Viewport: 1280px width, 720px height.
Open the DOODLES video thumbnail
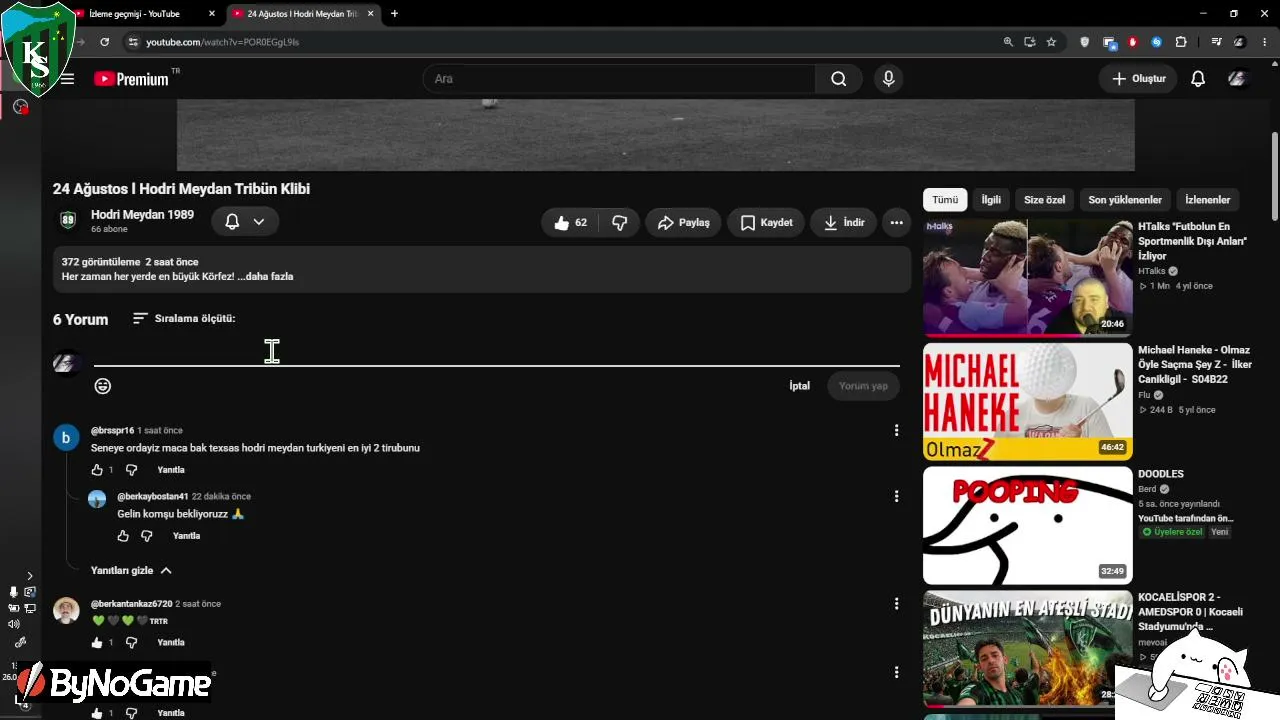(x=1028, y=526)
